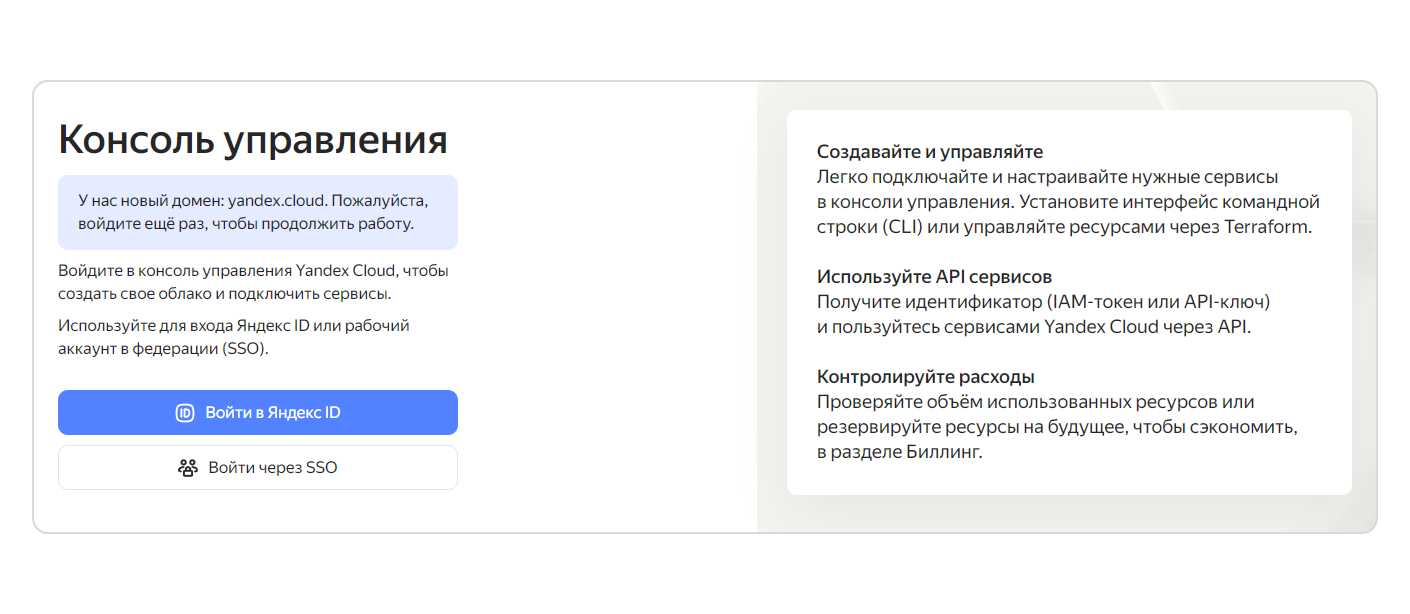Click the IAM-токен term in API paragraph

pos(1085,302)
